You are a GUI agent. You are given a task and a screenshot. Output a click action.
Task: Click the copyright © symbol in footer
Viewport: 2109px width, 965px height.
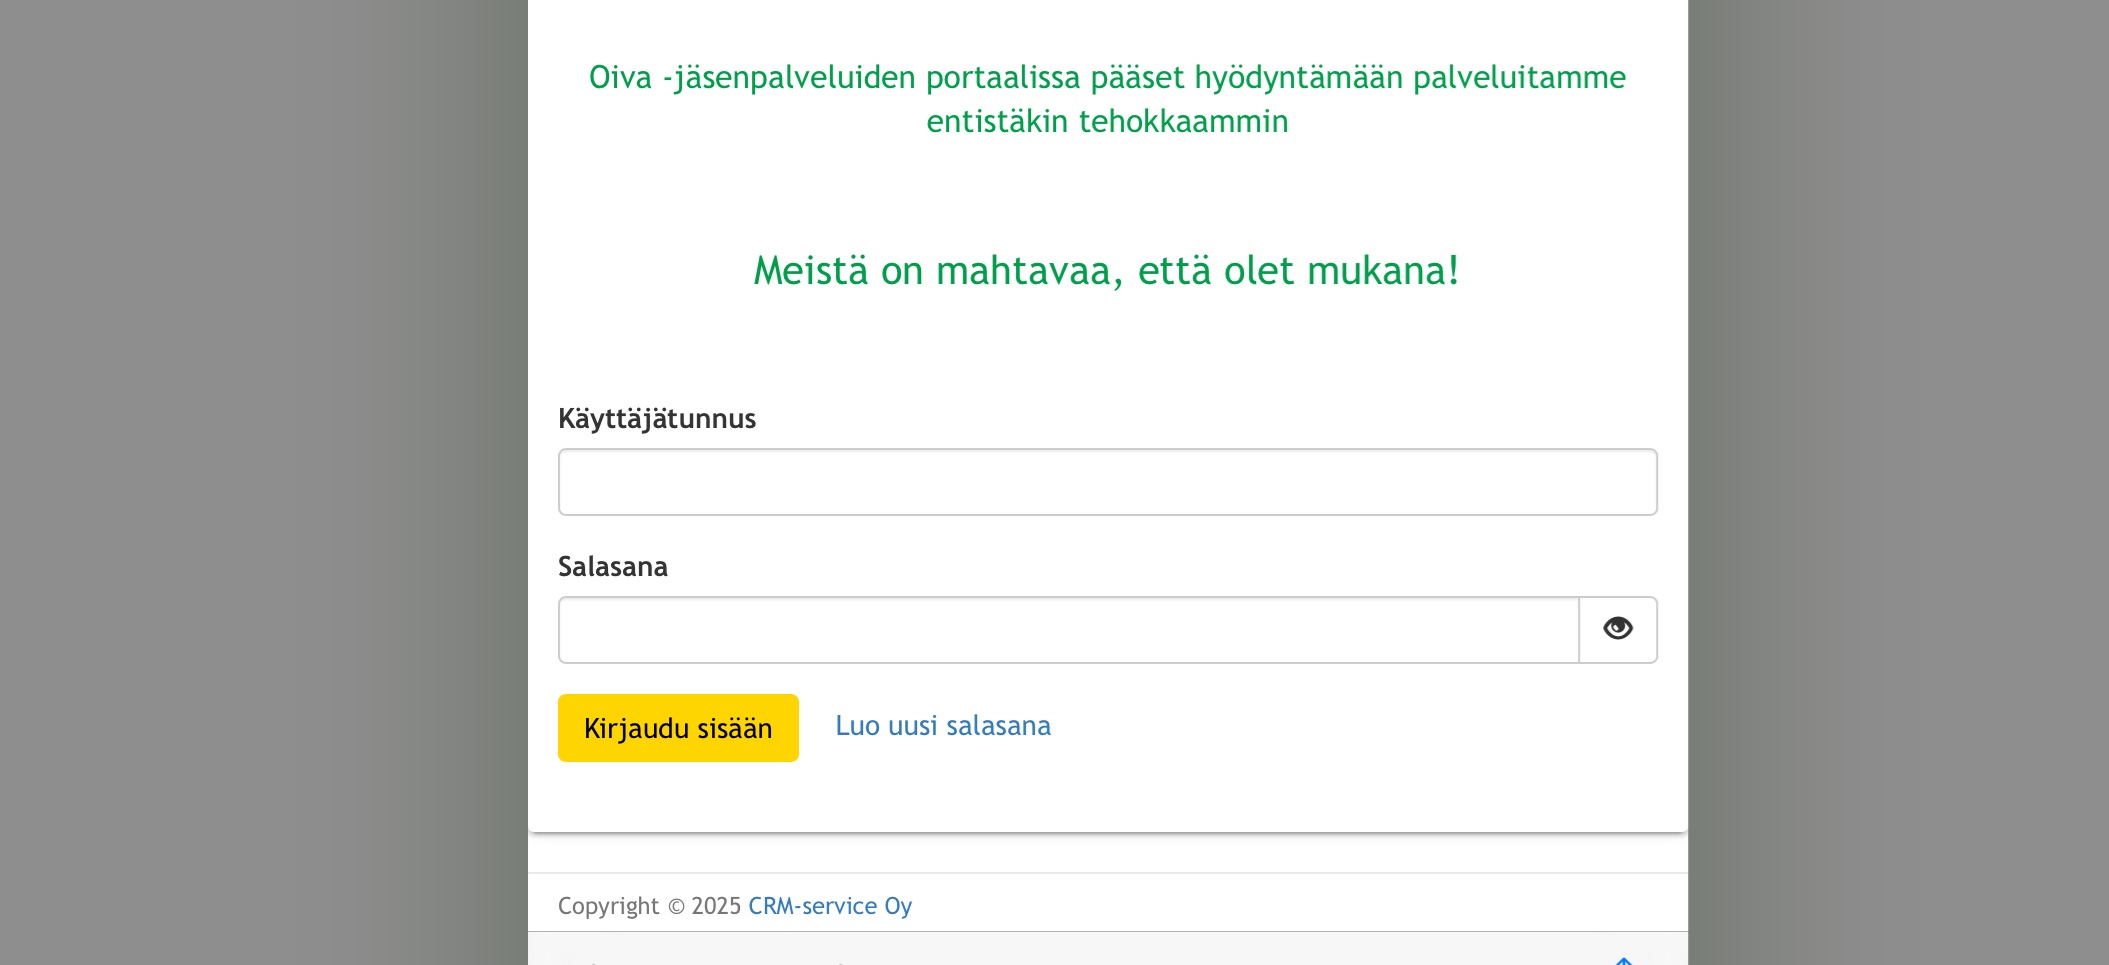(x=676, y=907)
